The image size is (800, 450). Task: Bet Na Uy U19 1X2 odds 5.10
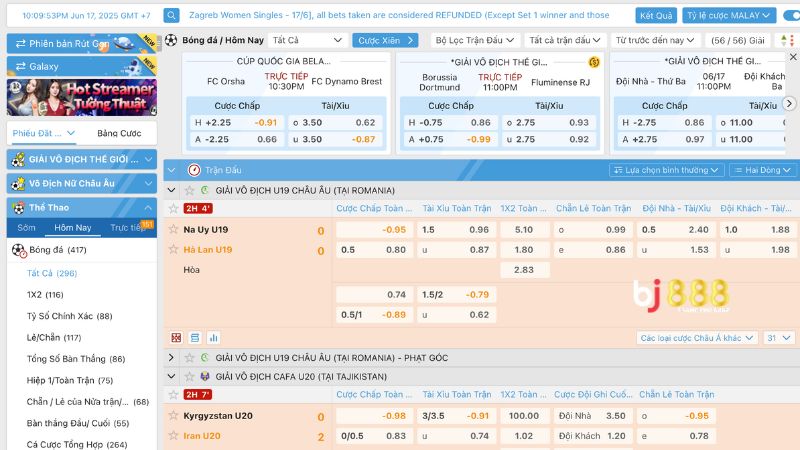pos(524,230)
